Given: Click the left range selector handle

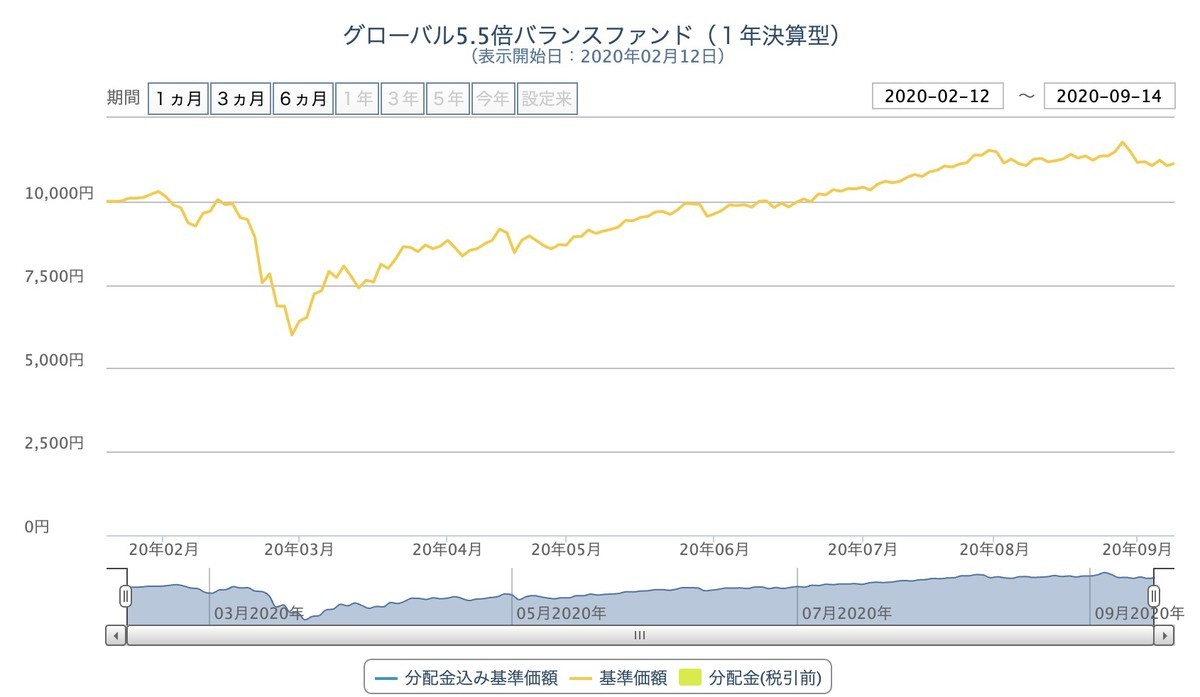Looking at the screenshot, I should click(124, 595).
